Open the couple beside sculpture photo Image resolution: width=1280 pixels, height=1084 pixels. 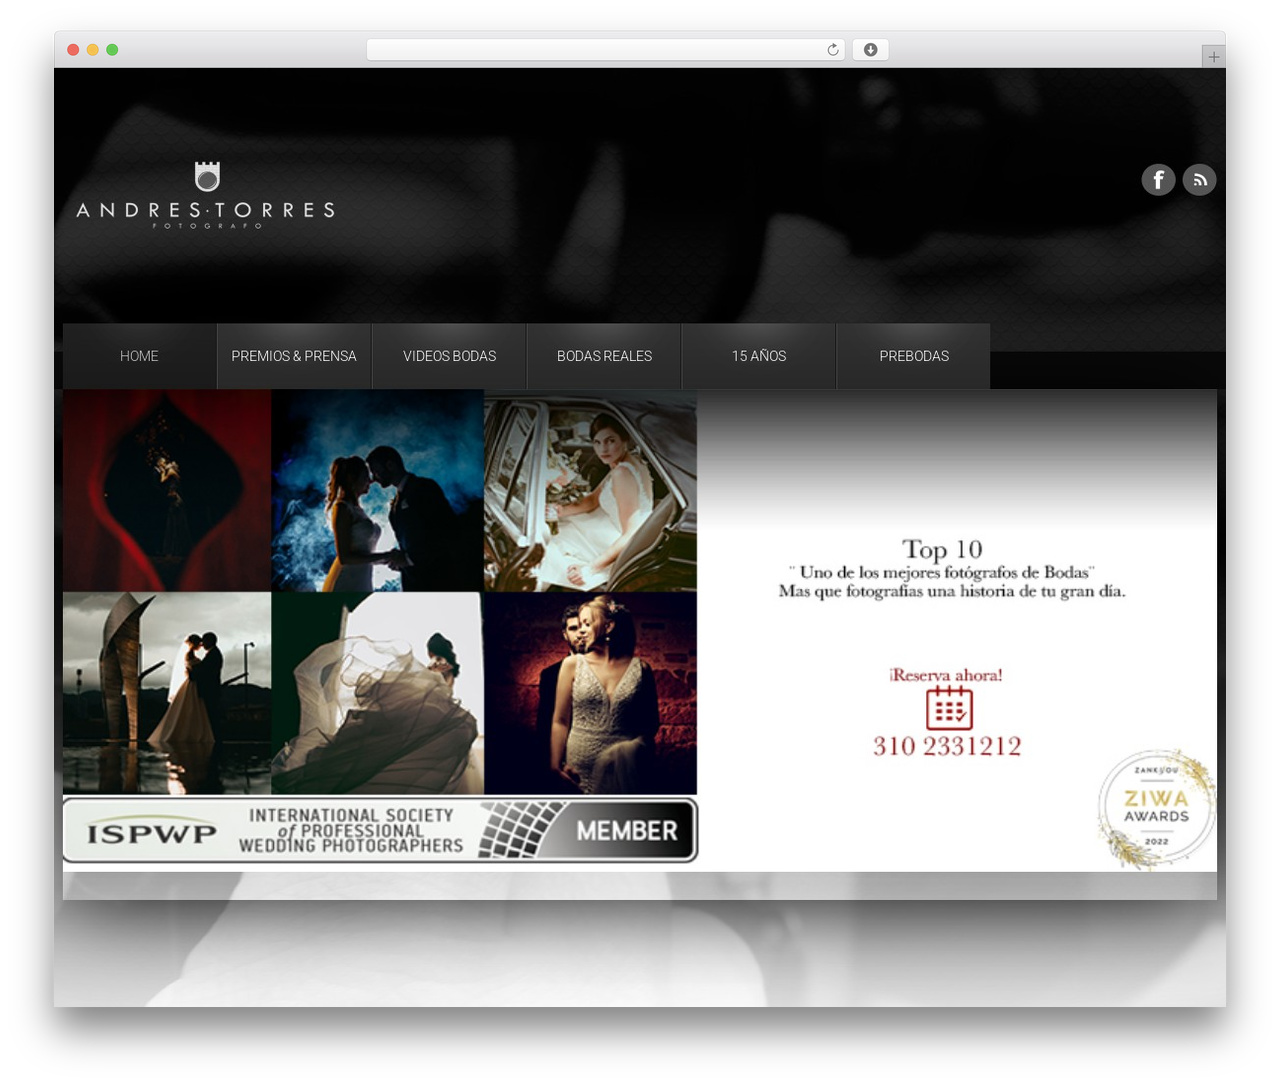(x=167, y=693)
